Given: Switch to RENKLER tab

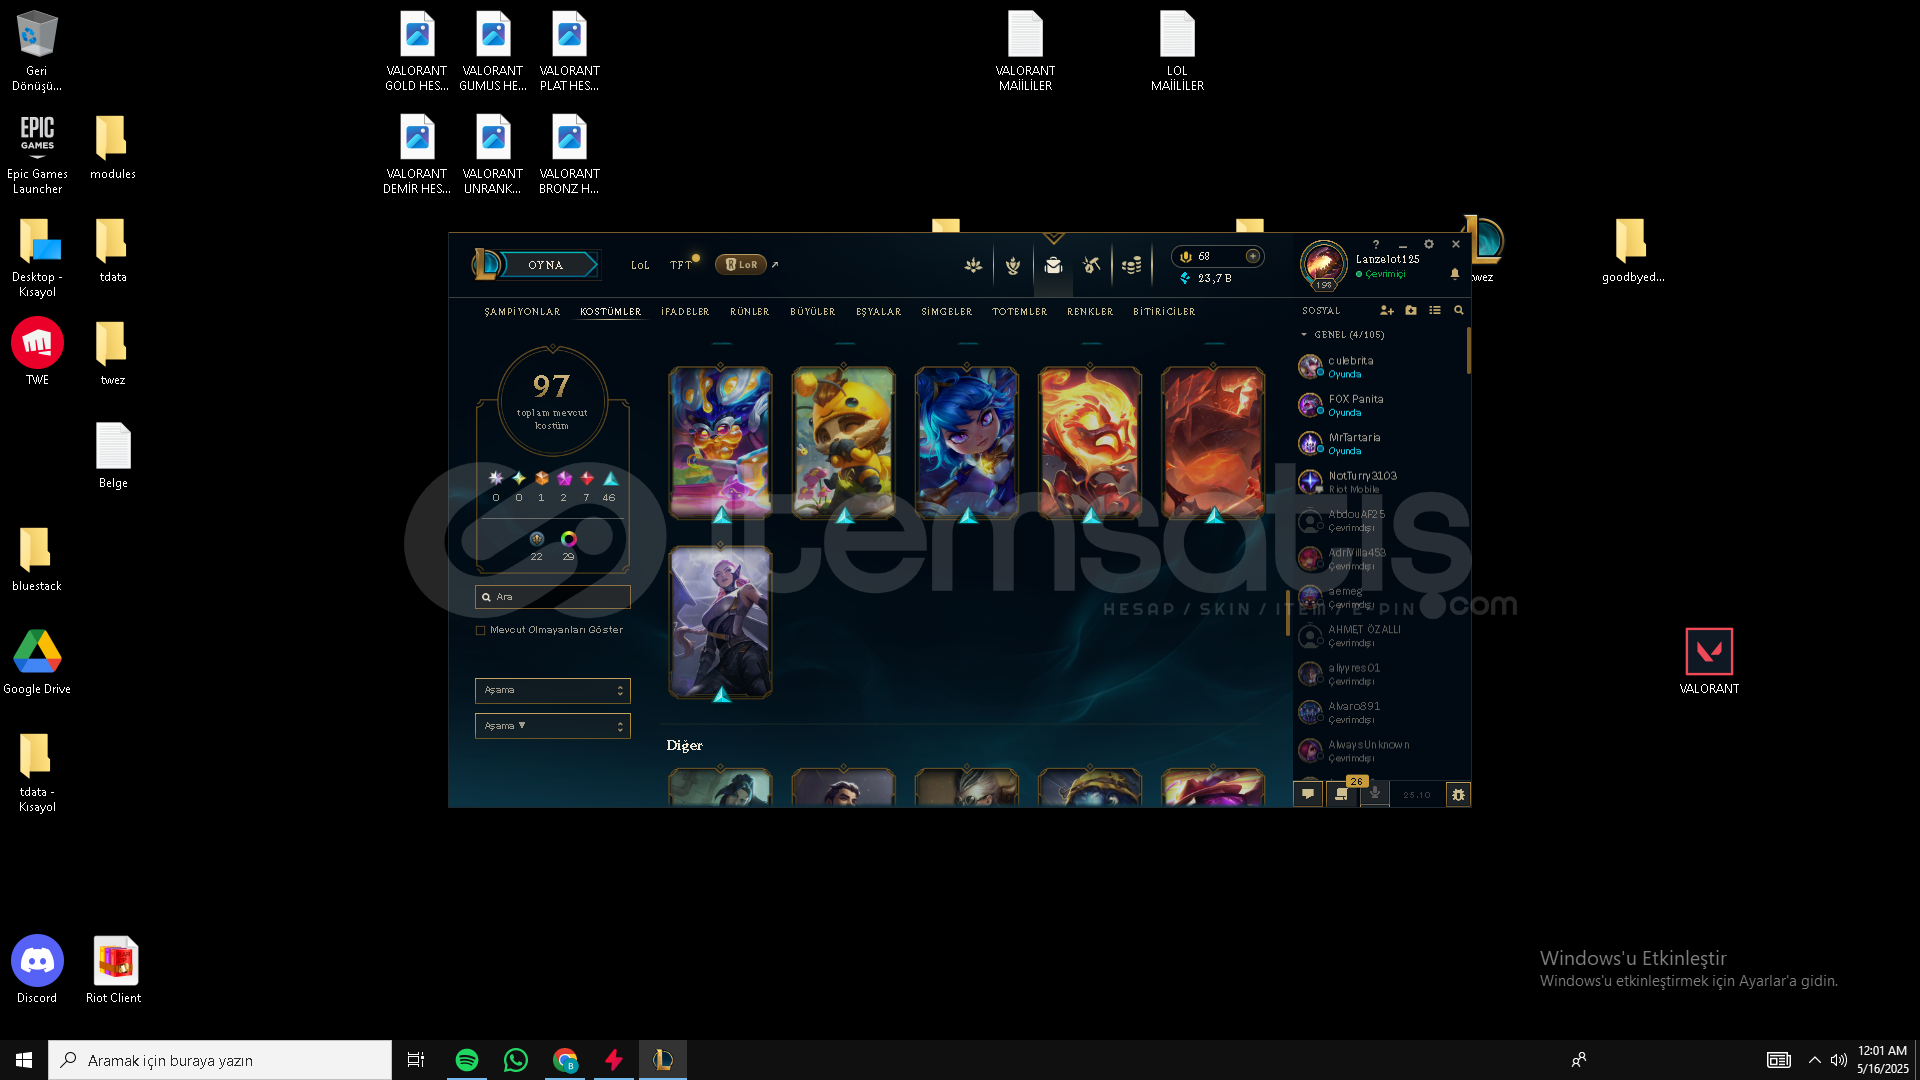Looking at the screenshot, I should (1090, 312).
